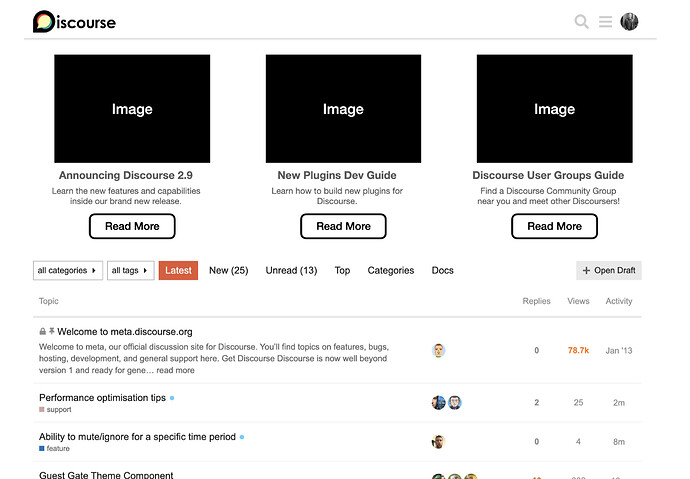Click the 2m activity time
690x479 pixels.
[619, 403]
